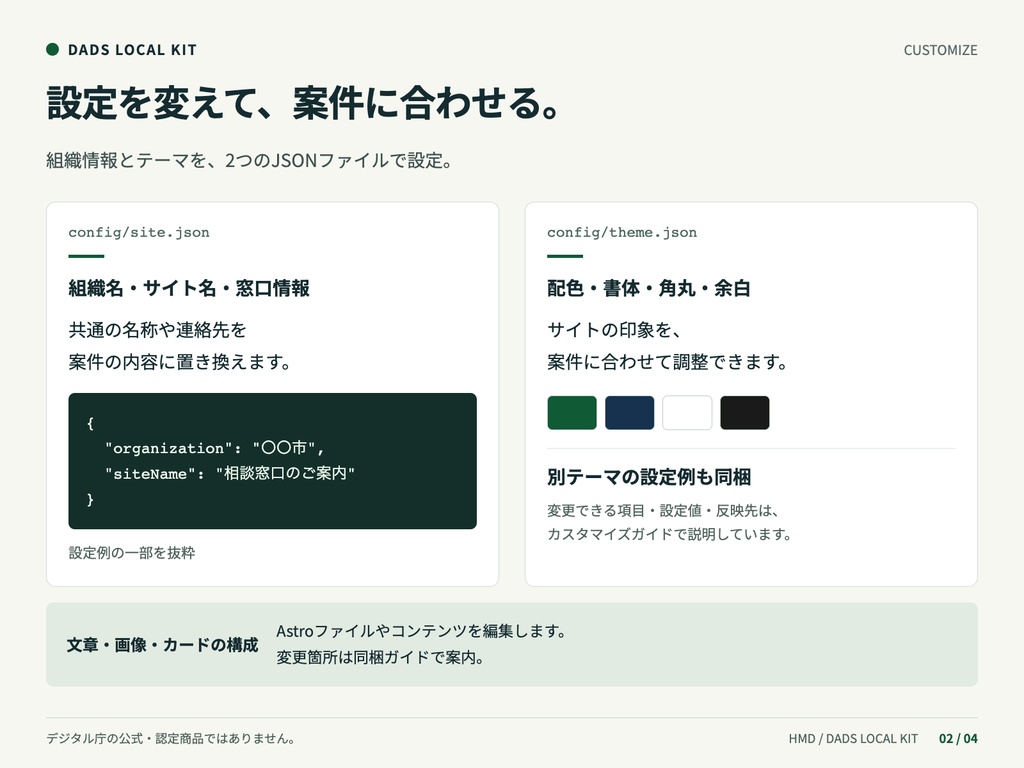Click the footer text HMD / DADS LOCAL KIT
This screenshot has height=768, width=1024.
click(853, 739)
